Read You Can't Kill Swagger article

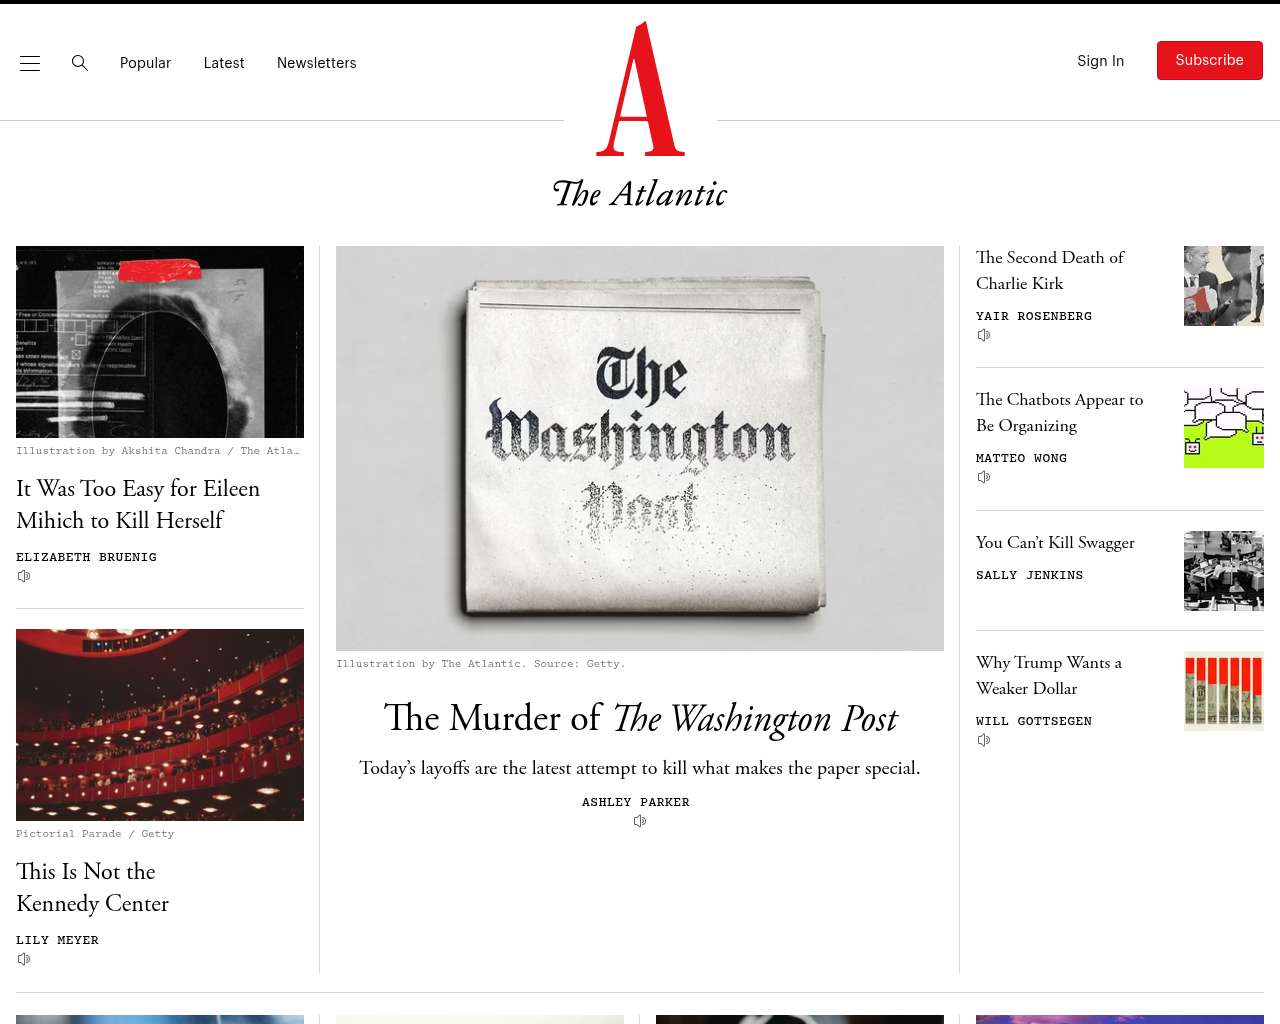1055,542
